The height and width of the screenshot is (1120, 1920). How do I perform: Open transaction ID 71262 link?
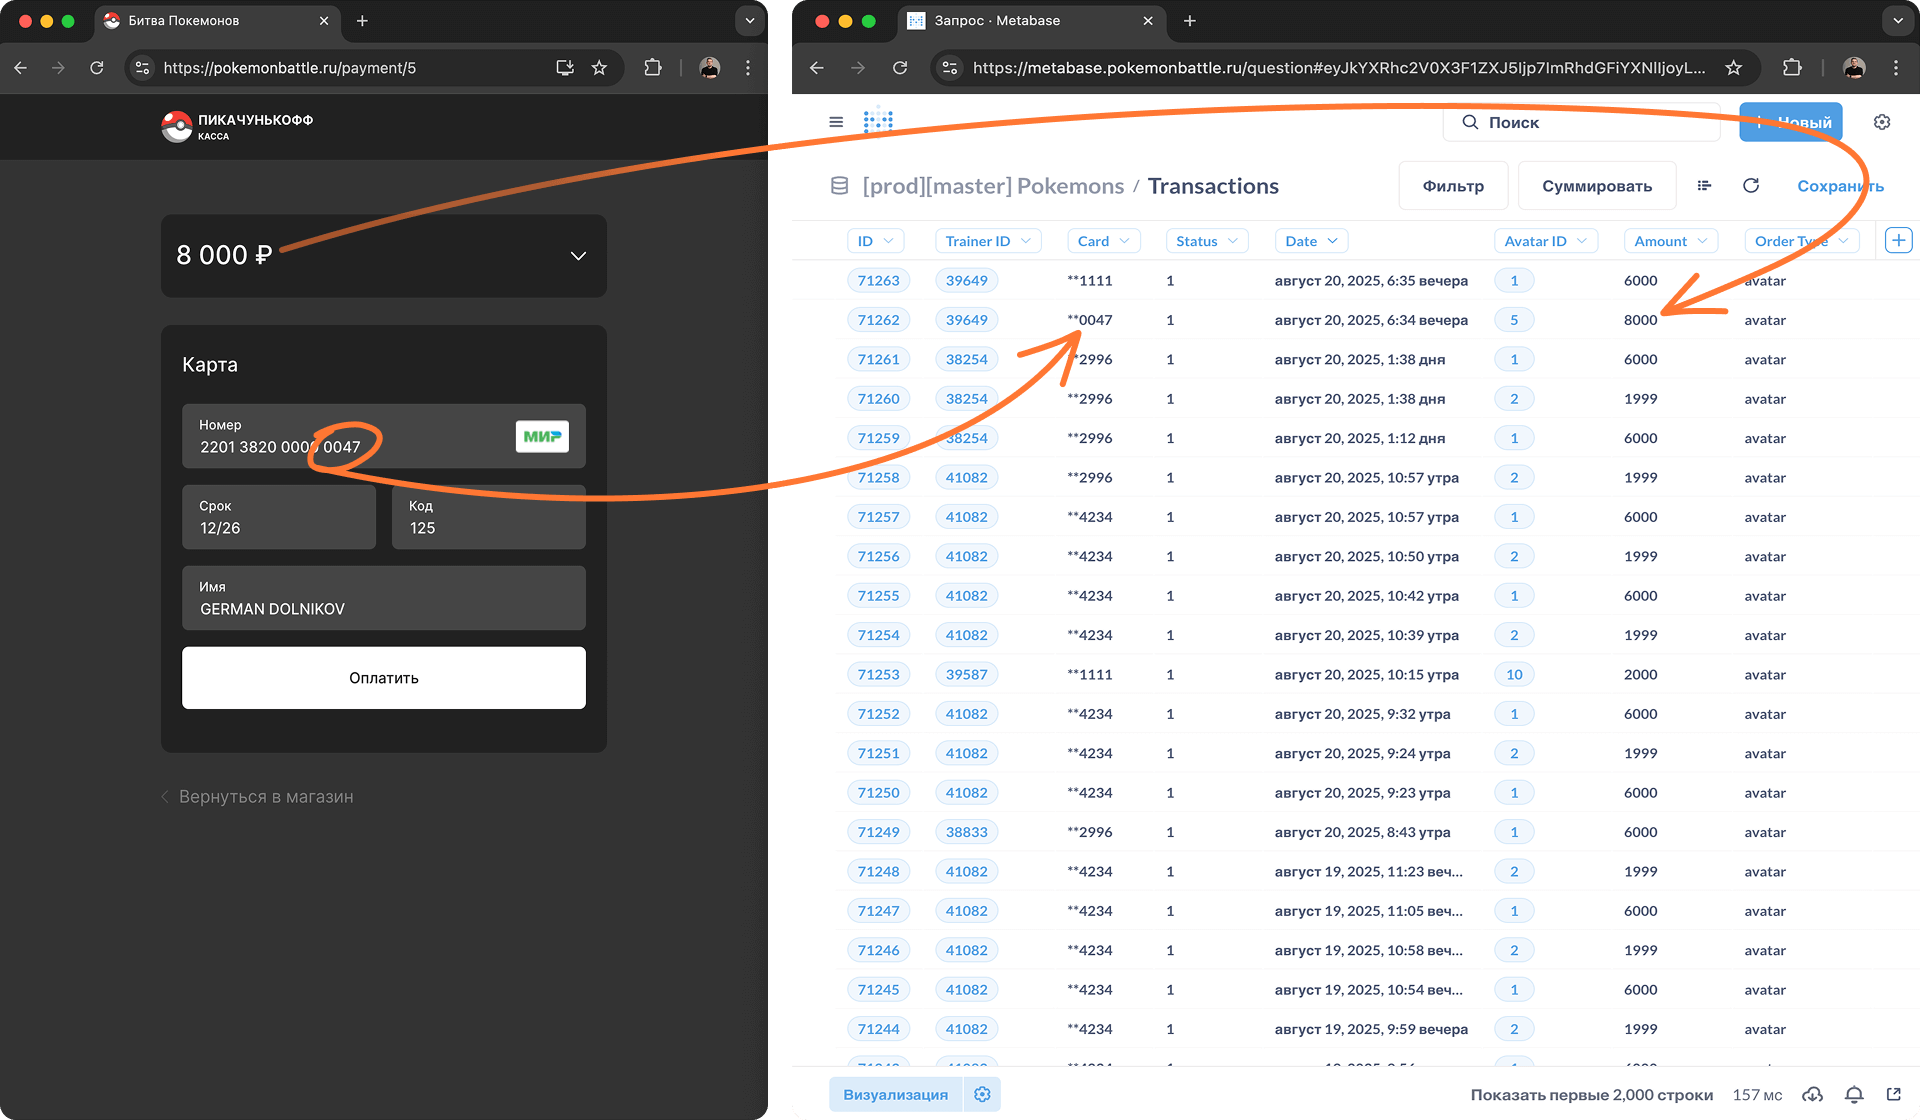pos(878,320)
